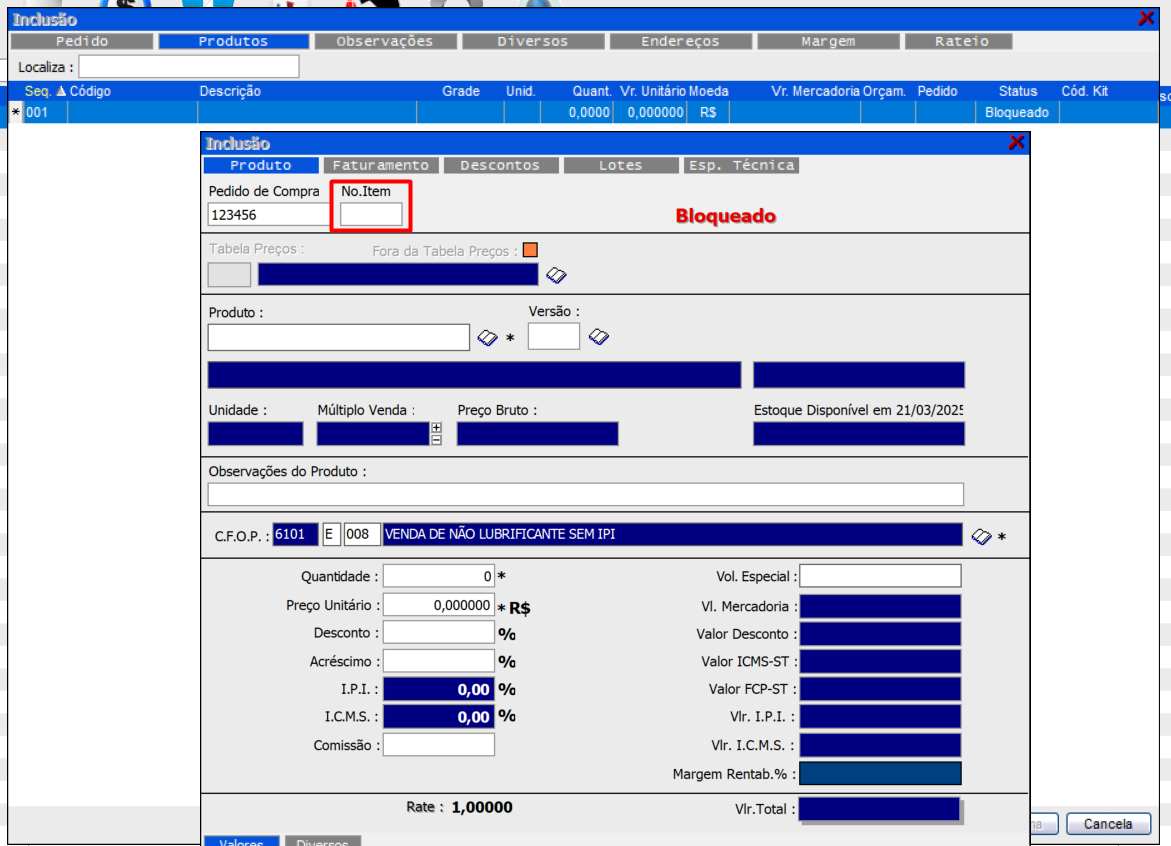Decrease Múltiplo Venda with minus stepper
This screenshot has width=1171, height=846.
tap(436, 439)
